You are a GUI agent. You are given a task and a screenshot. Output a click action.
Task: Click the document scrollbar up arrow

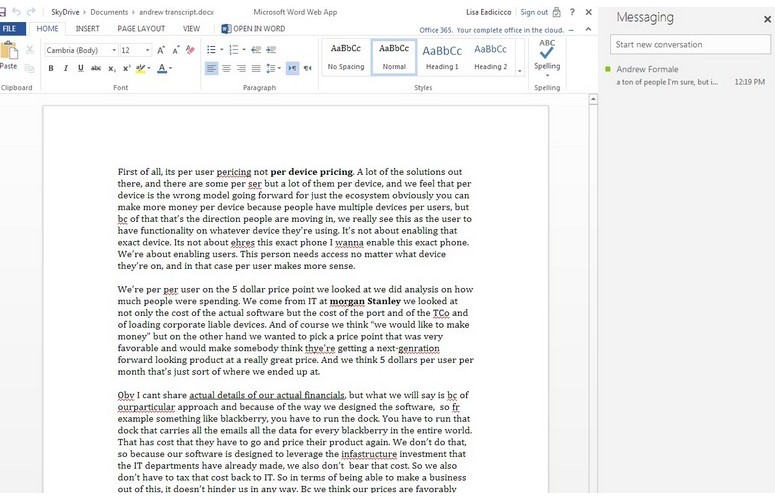[x=593, y=99]
